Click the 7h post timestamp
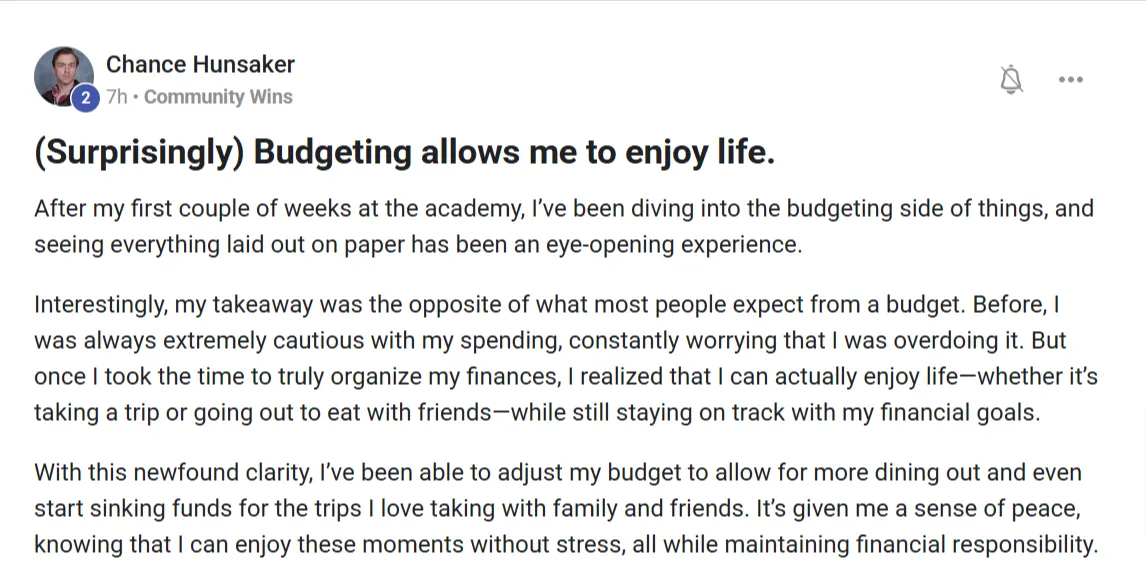Screen dimensions: 1146x579 click(x=117, y=96)
